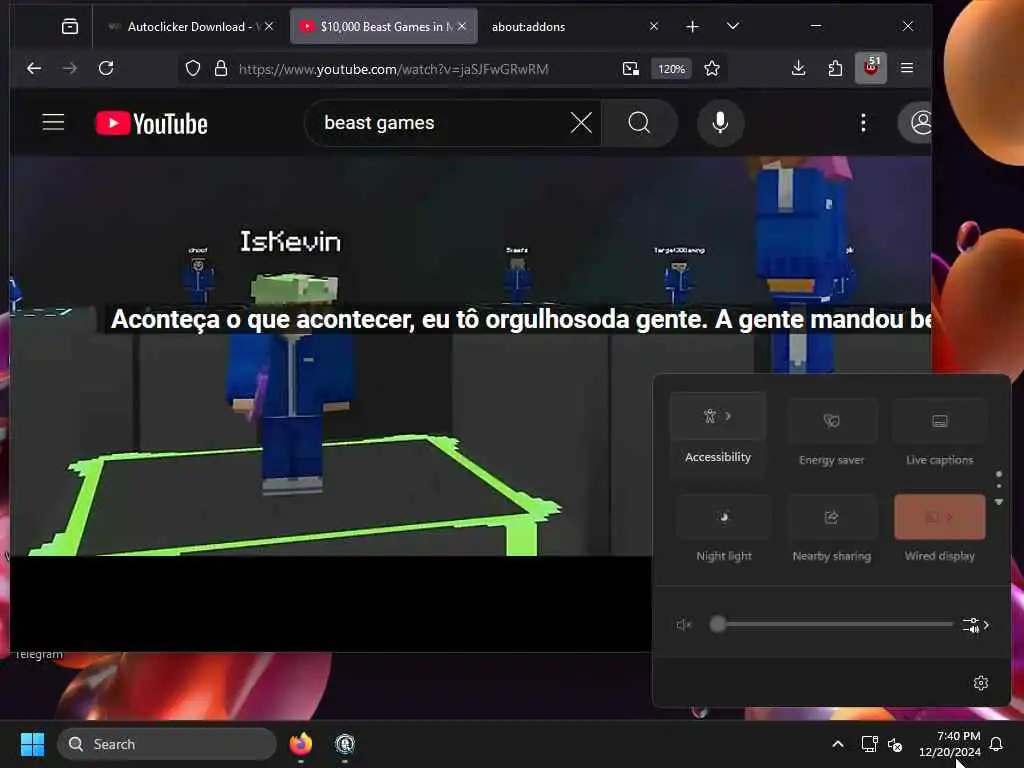The height and width of the screenshot is (768, 1024).
Task: Open the round emblem app next to Firefox
Action: pos(345,744)
